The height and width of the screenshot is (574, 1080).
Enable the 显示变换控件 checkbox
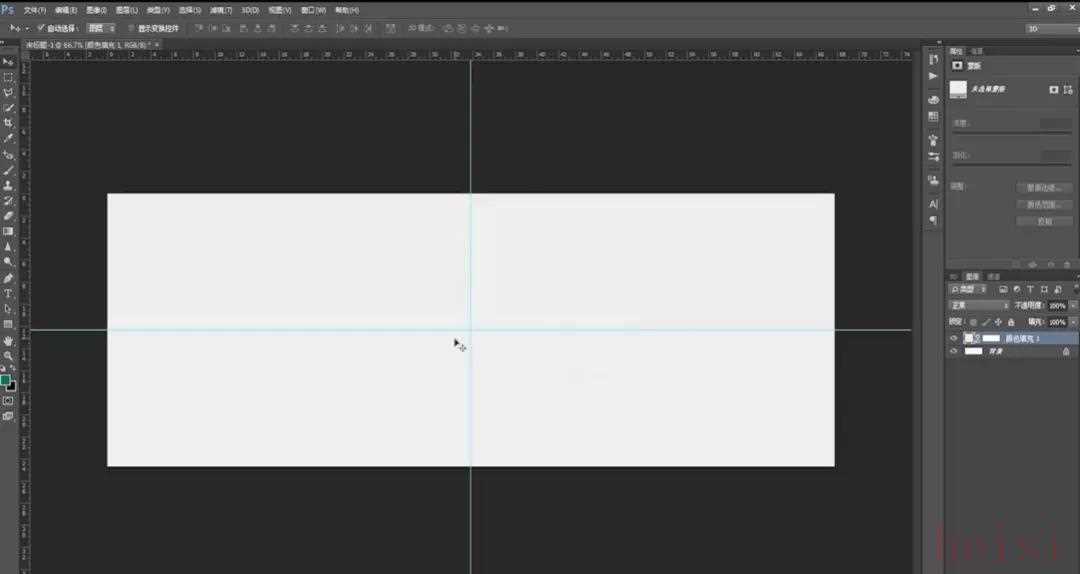pyautogui.click(x=131, y=28)
